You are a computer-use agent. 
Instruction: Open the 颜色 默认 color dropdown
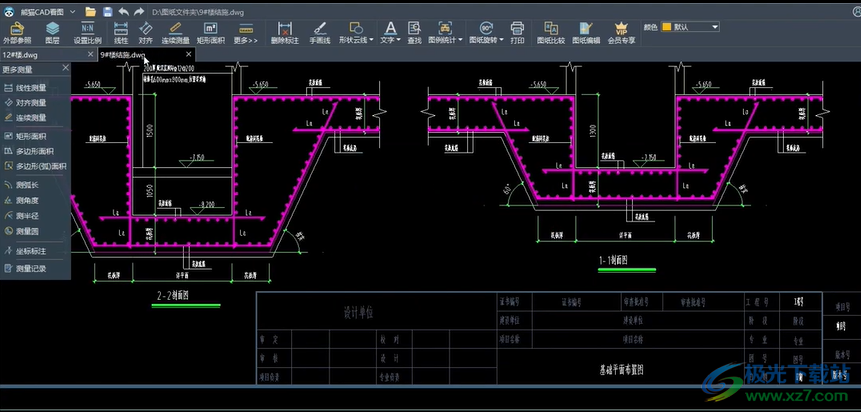690,26
